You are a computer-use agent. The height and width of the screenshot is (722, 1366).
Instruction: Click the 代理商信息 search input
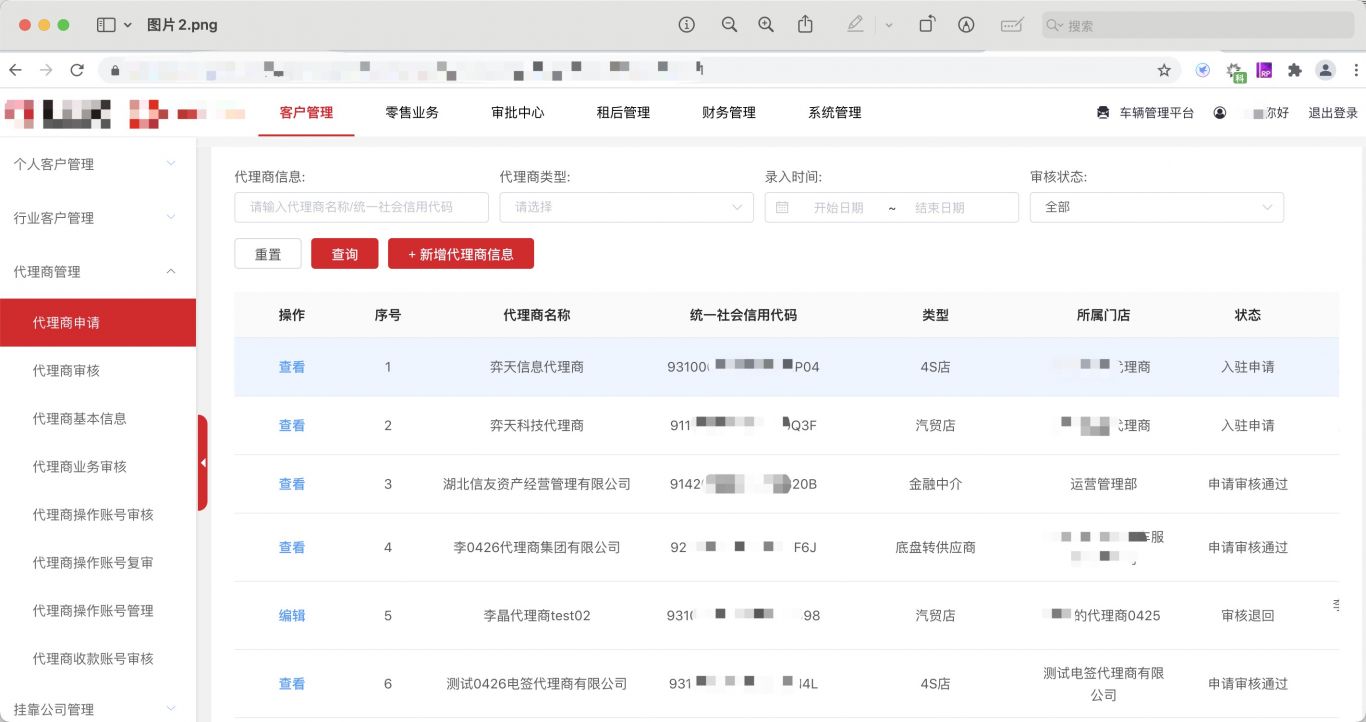coord(361,207)
